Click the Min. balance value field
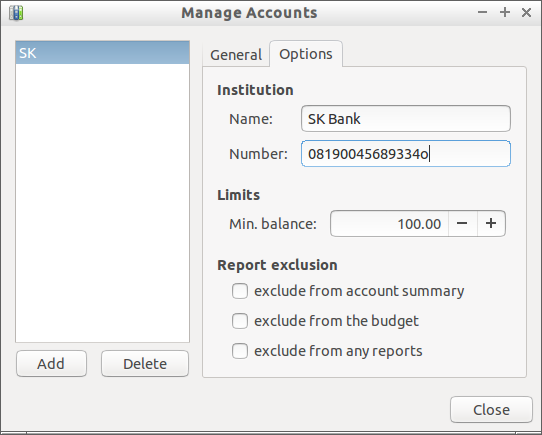The image size is (542, 435). pos(390,223)
